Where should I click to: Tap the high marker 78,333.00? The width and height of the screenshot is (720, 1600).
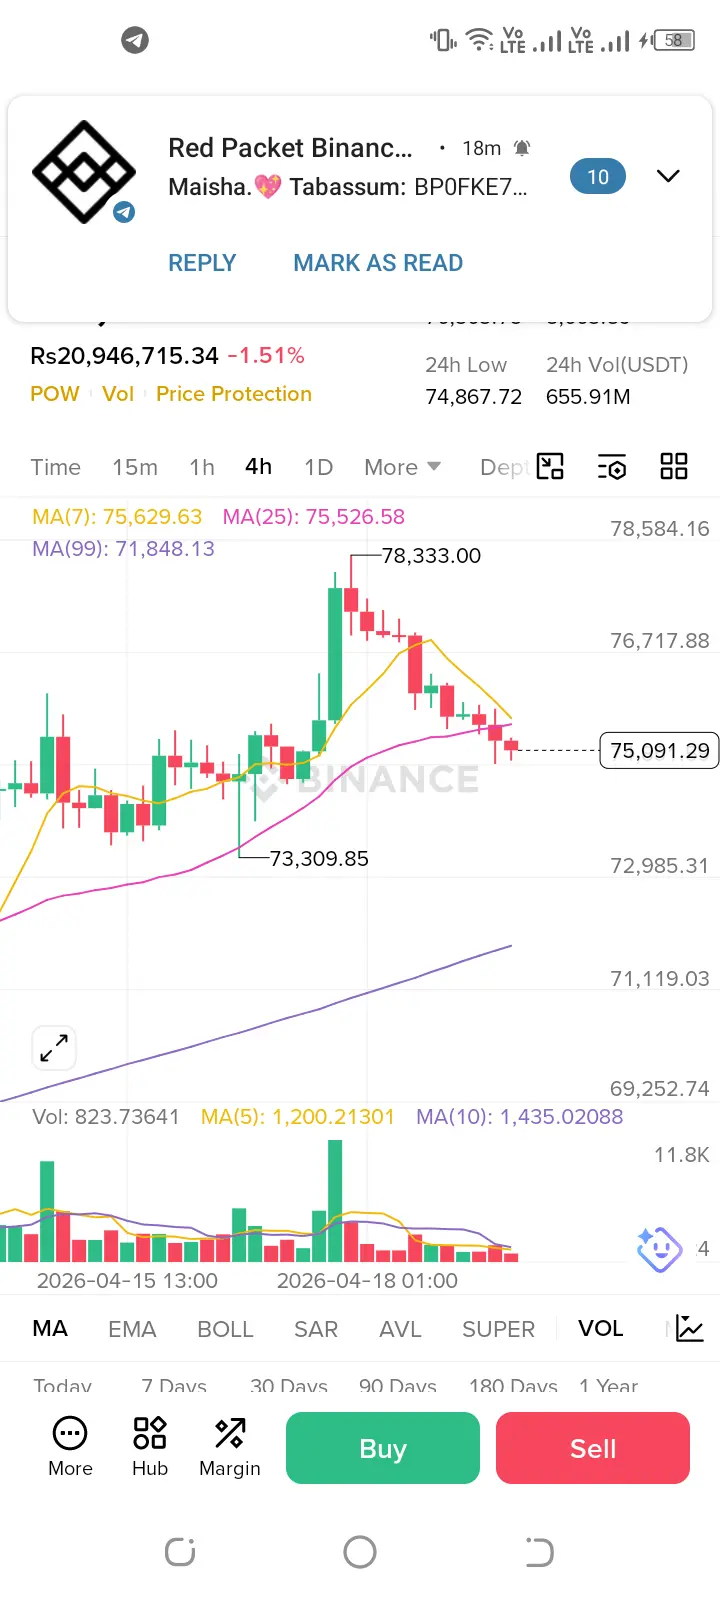431,555
